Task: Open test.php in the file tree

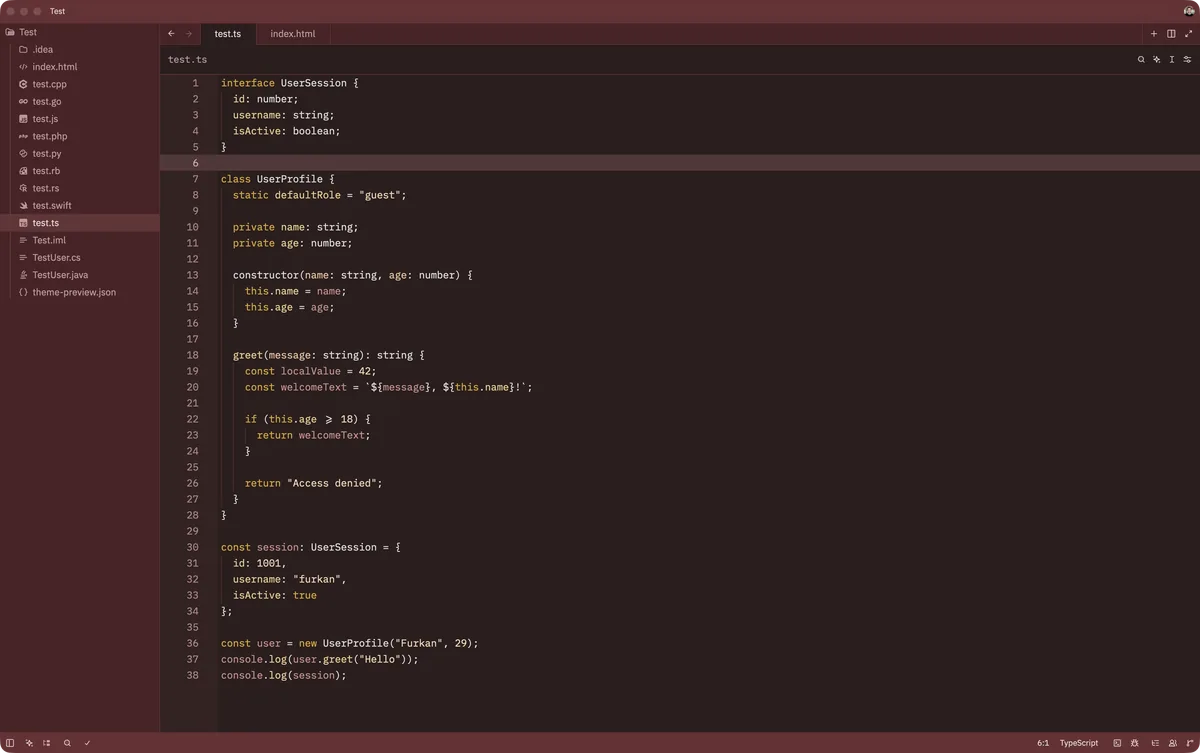Action: tap(80, 136)
